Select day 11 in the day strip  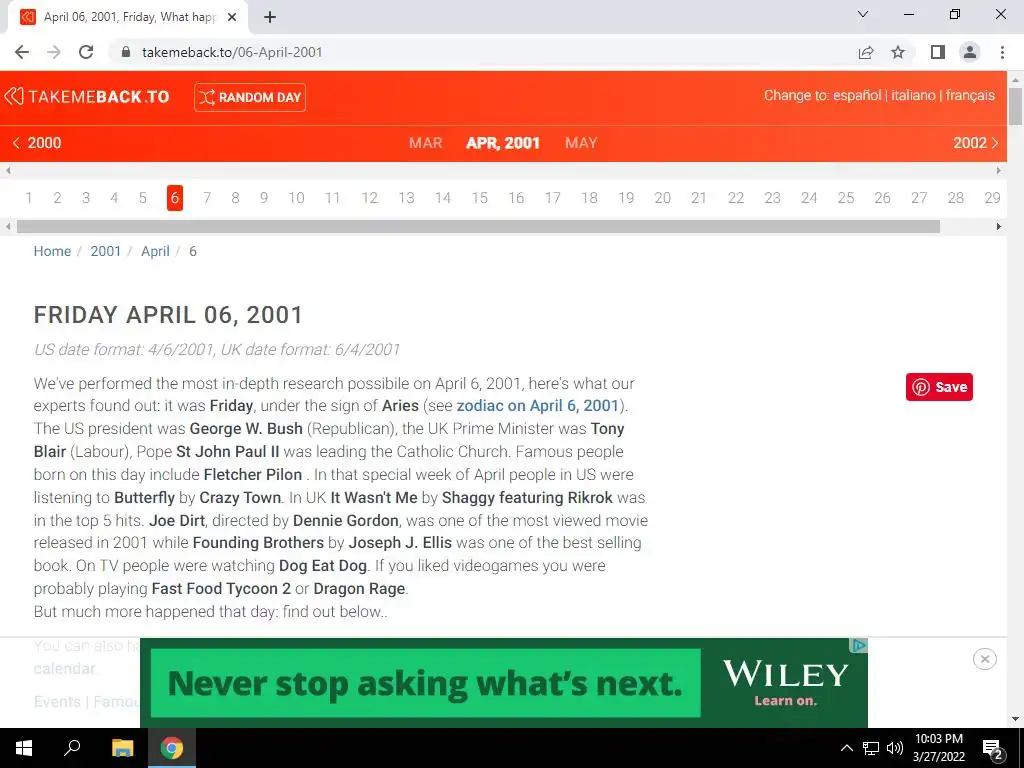(x=332, y=198)
